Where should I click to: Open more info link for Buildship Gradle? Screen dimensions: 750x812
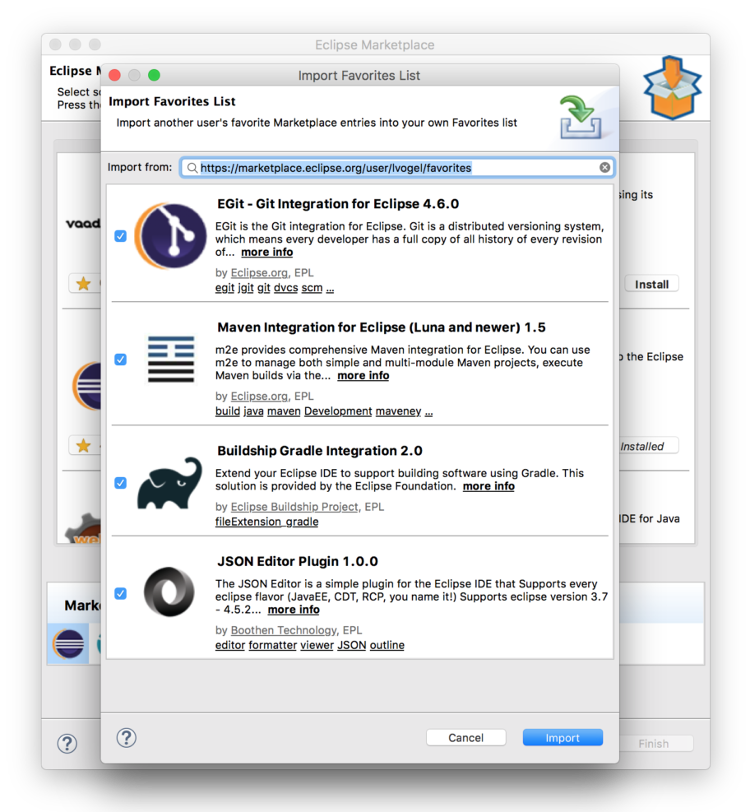[x=488, y=486]
